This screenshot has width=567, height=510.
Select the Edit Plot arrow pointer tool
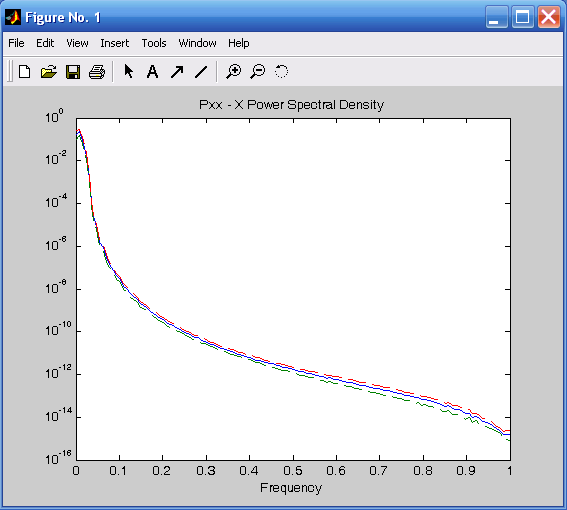click(128, 71)
